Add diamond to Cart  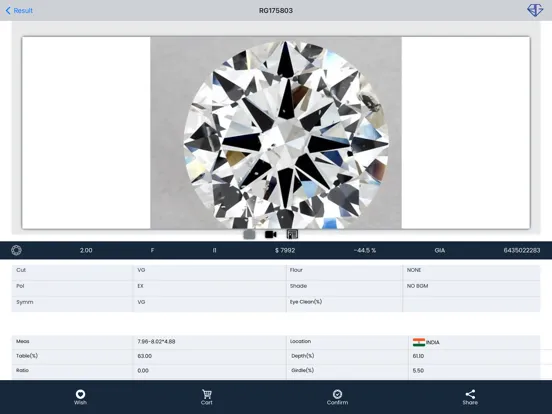point(207,397)
